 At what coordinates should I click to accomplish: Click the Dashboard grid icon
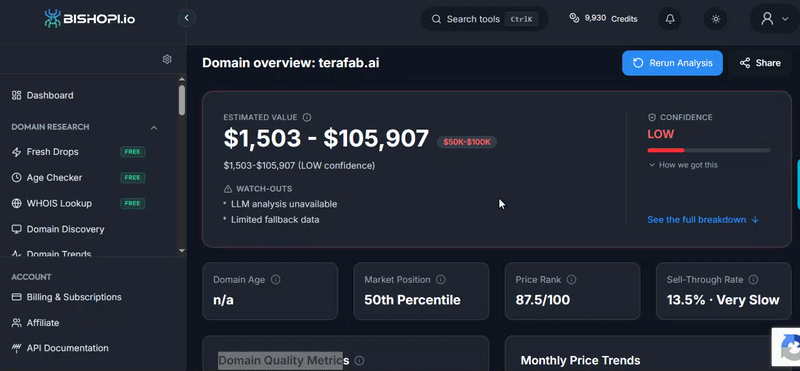click(16, 95)
